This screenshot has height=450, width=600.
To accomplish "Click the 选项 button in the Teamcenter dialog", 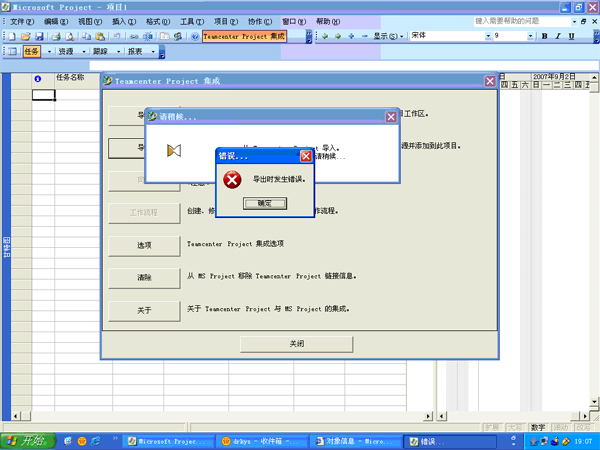I will tap(144, 246).
